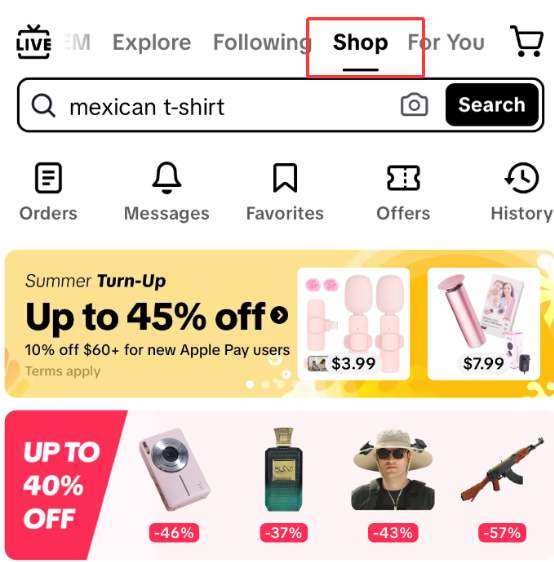This screenshot has height=562, width=554.
Task: Open the arrow next to 'Up to 45% off'
Action: click(x=279, y=315)
